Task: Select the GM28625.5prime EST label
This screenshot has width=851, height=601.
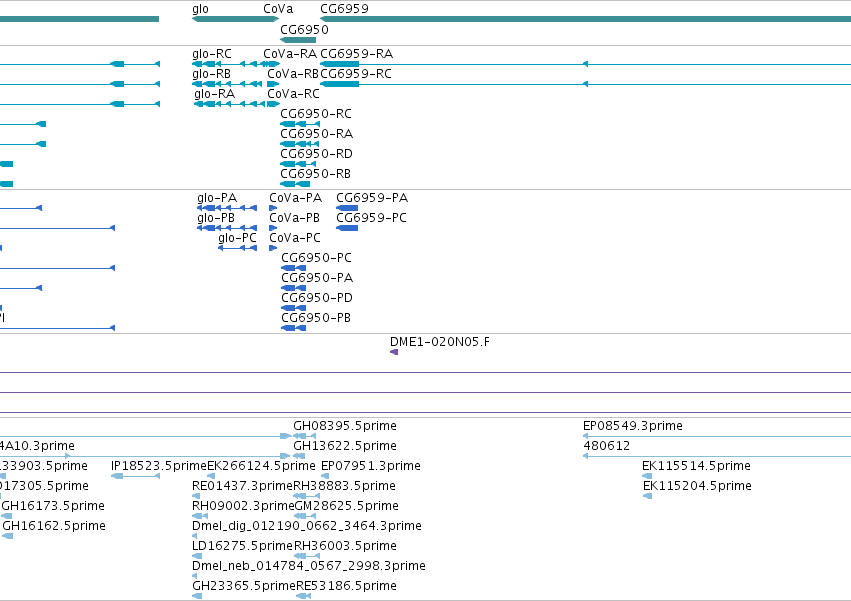Action: click(346, 507)
